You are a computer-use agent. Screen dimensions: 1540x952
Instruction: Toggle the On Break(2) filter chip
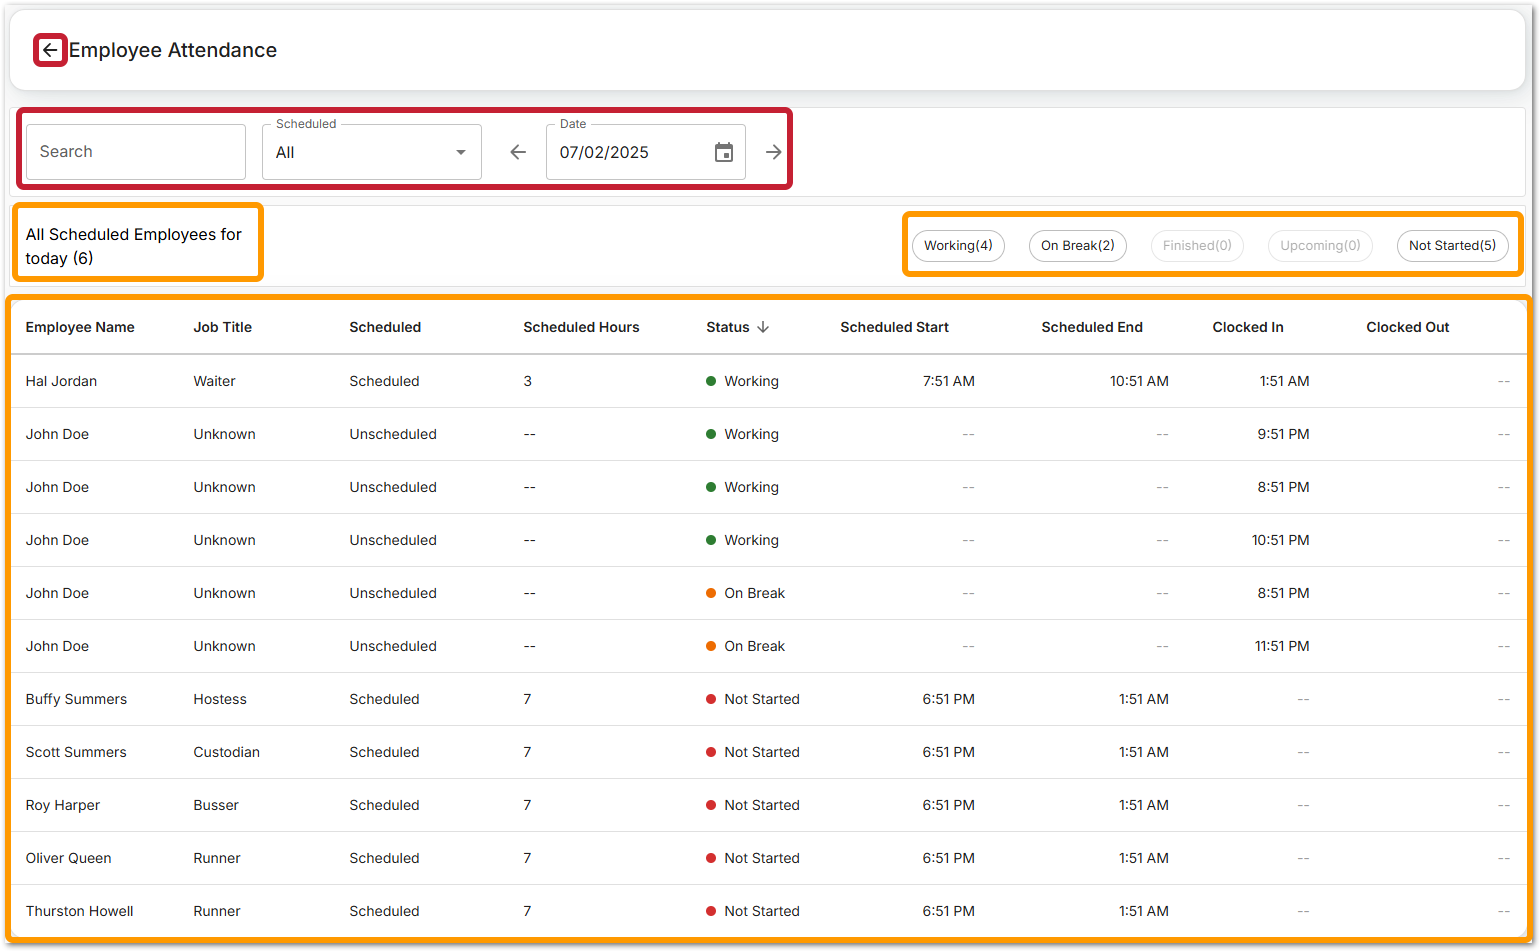1077,246
